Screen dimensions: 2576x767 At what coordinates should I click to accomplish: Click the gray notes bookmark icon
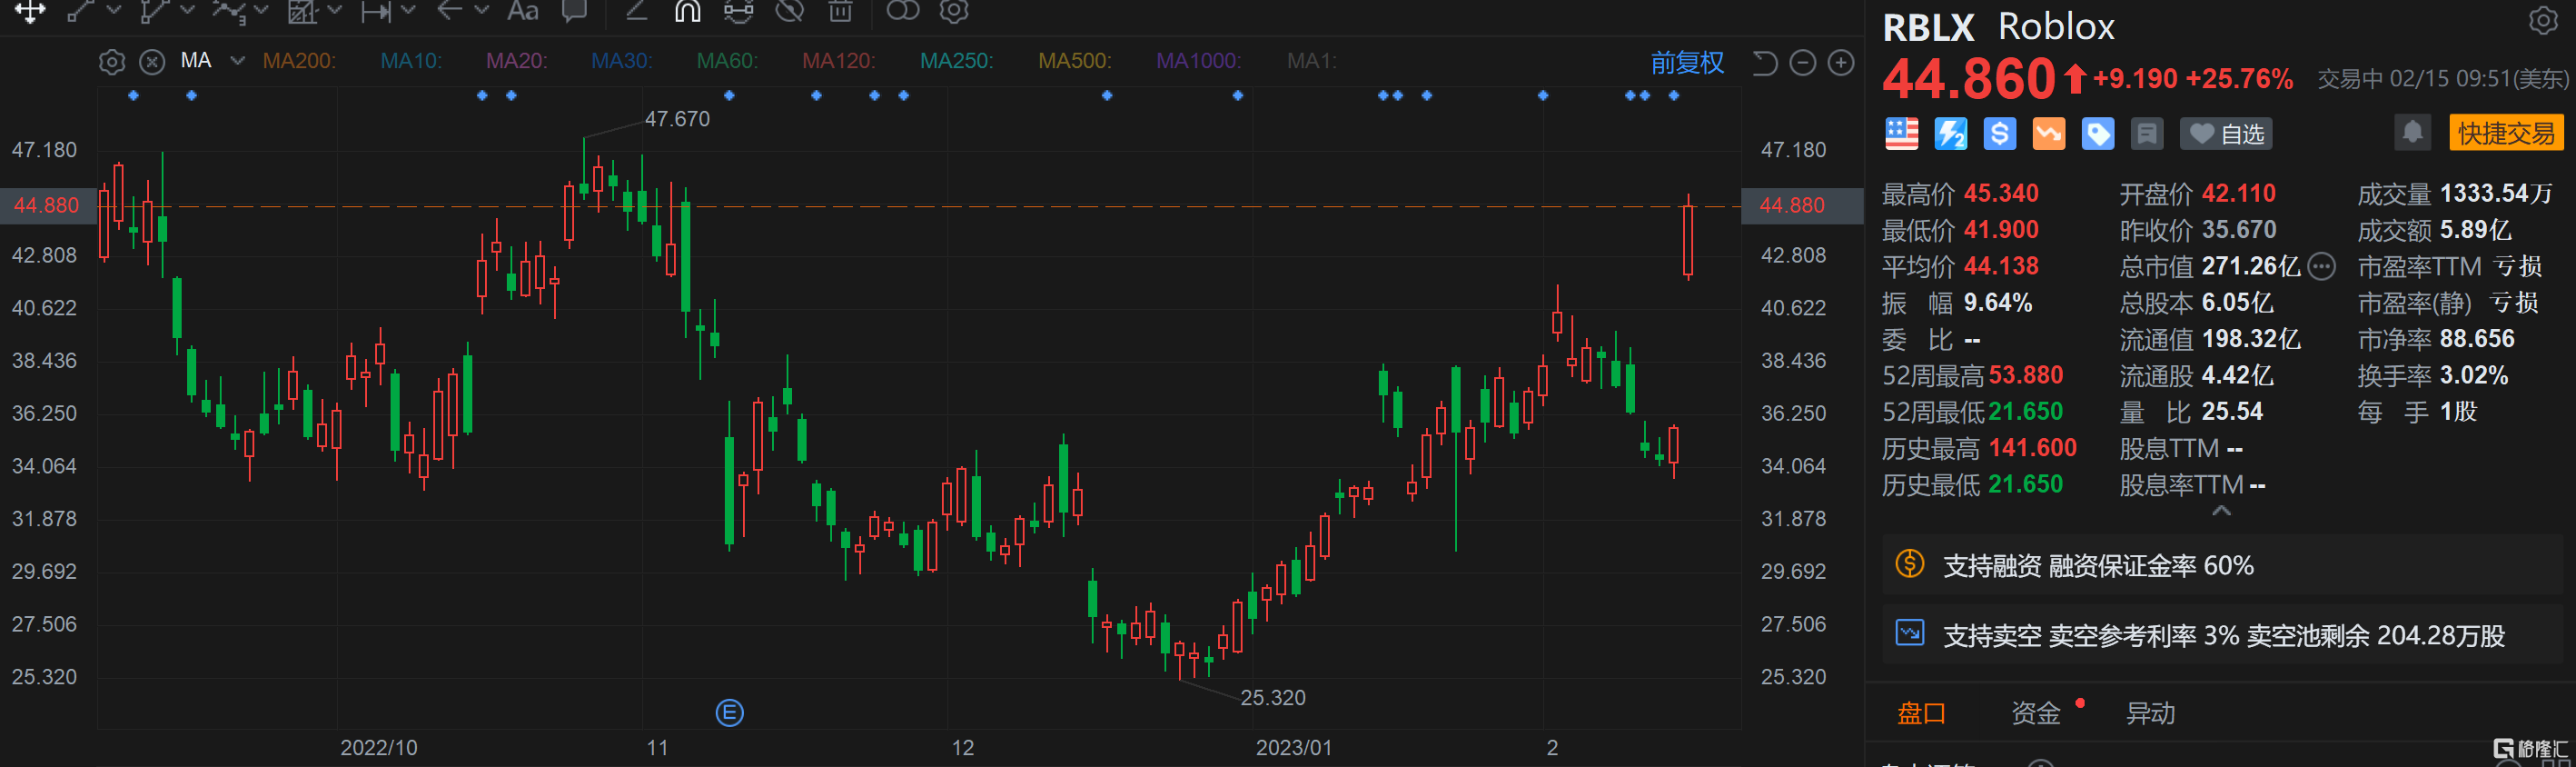point(2147,134)
